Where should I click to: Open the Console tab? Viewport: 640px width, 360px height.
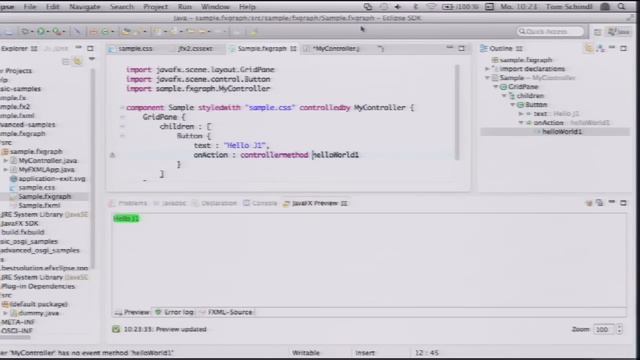tap(260, 203)
